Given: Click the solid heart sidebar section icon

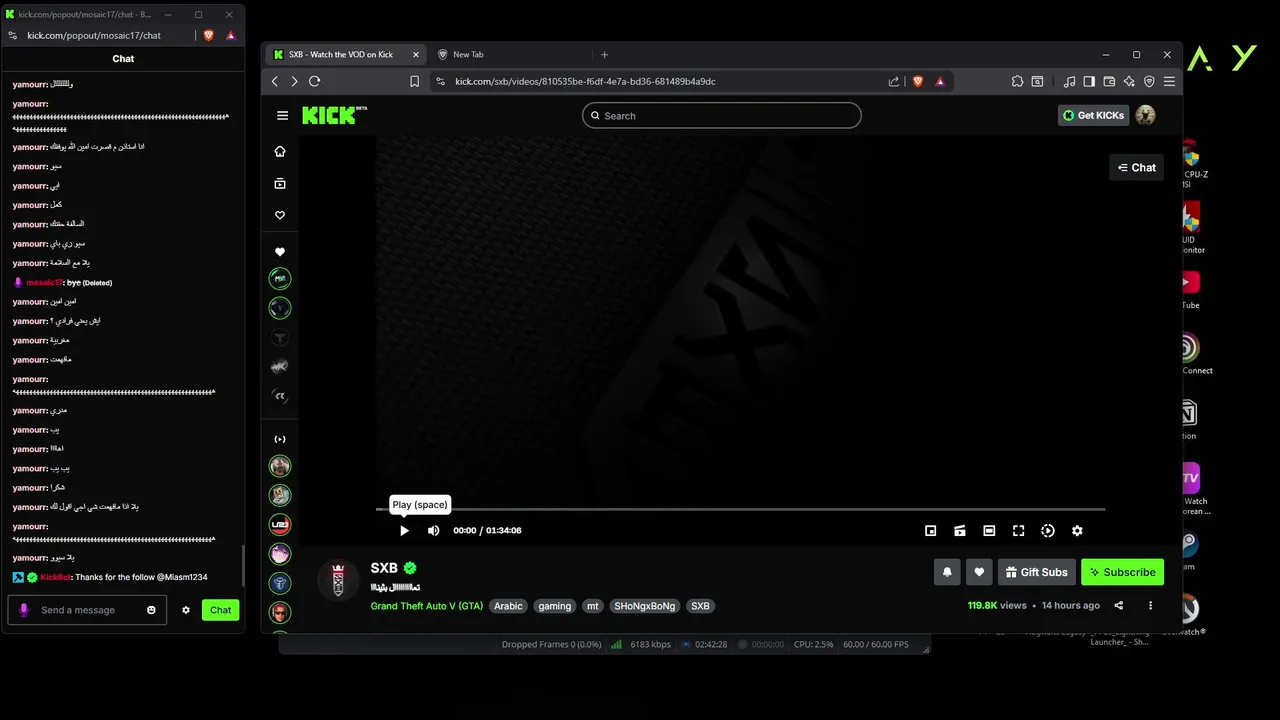Looking at the screenshot, I should [x=280, y=252].
